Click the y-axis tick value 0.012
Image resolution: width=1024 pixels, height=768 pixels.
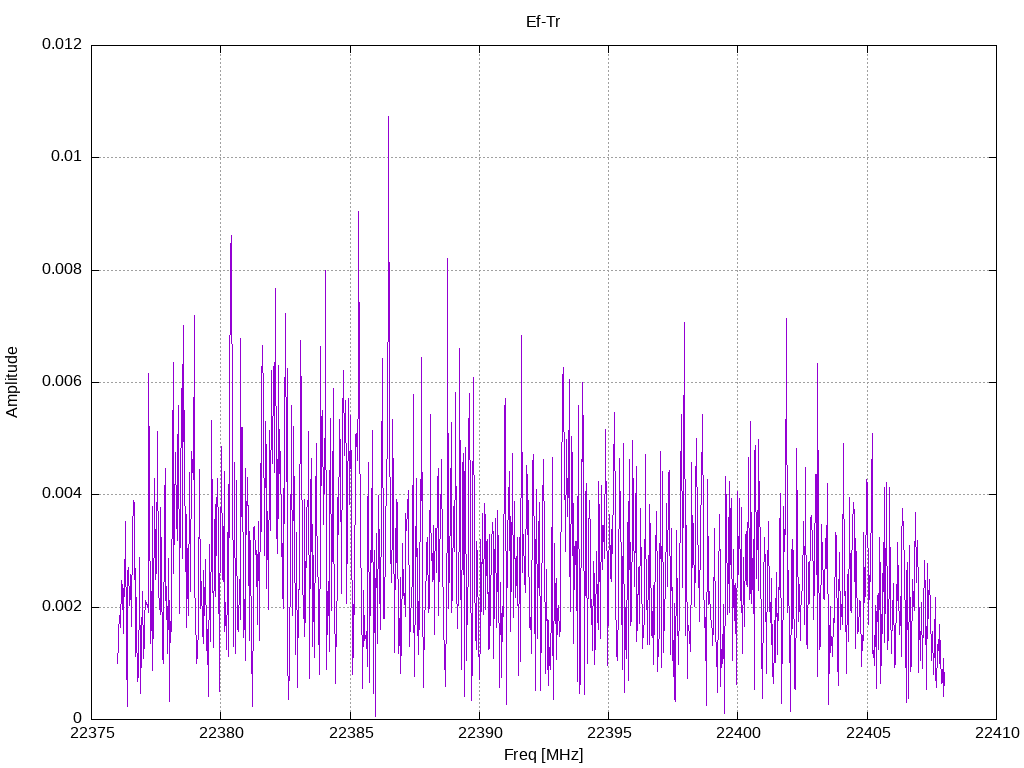pos(62,44)
